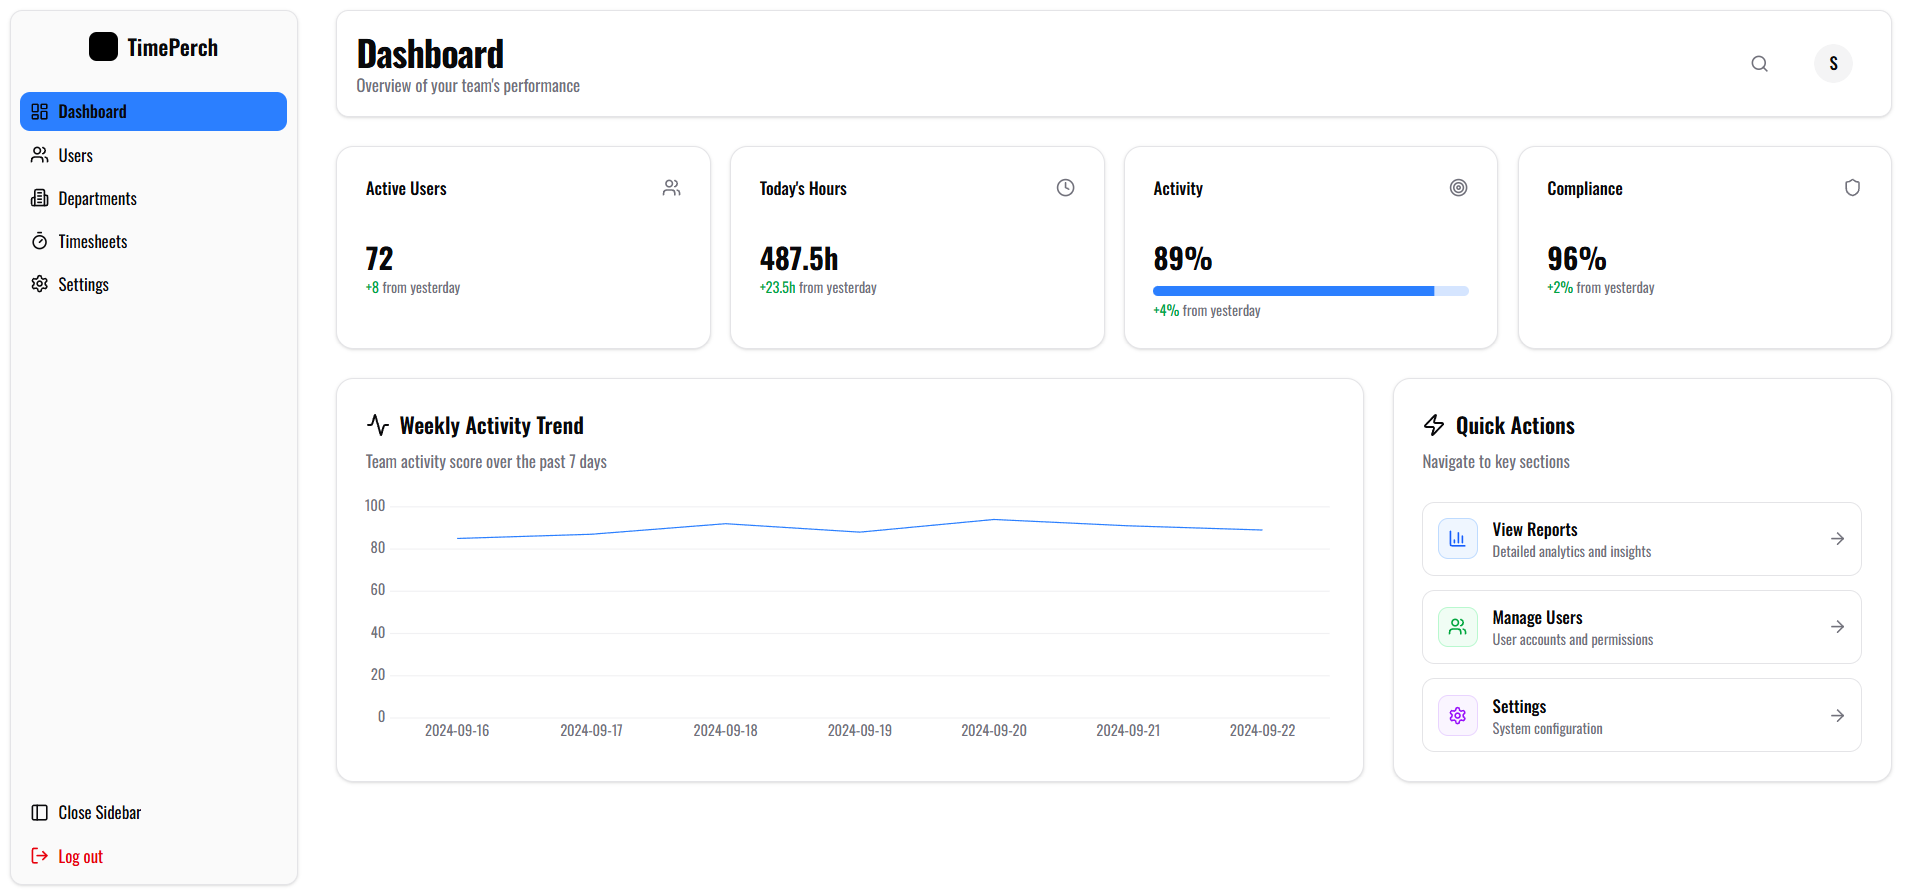Click the shield icon on Compliance card
This screenshot has width=1921, height=895.
(1851, 188)
